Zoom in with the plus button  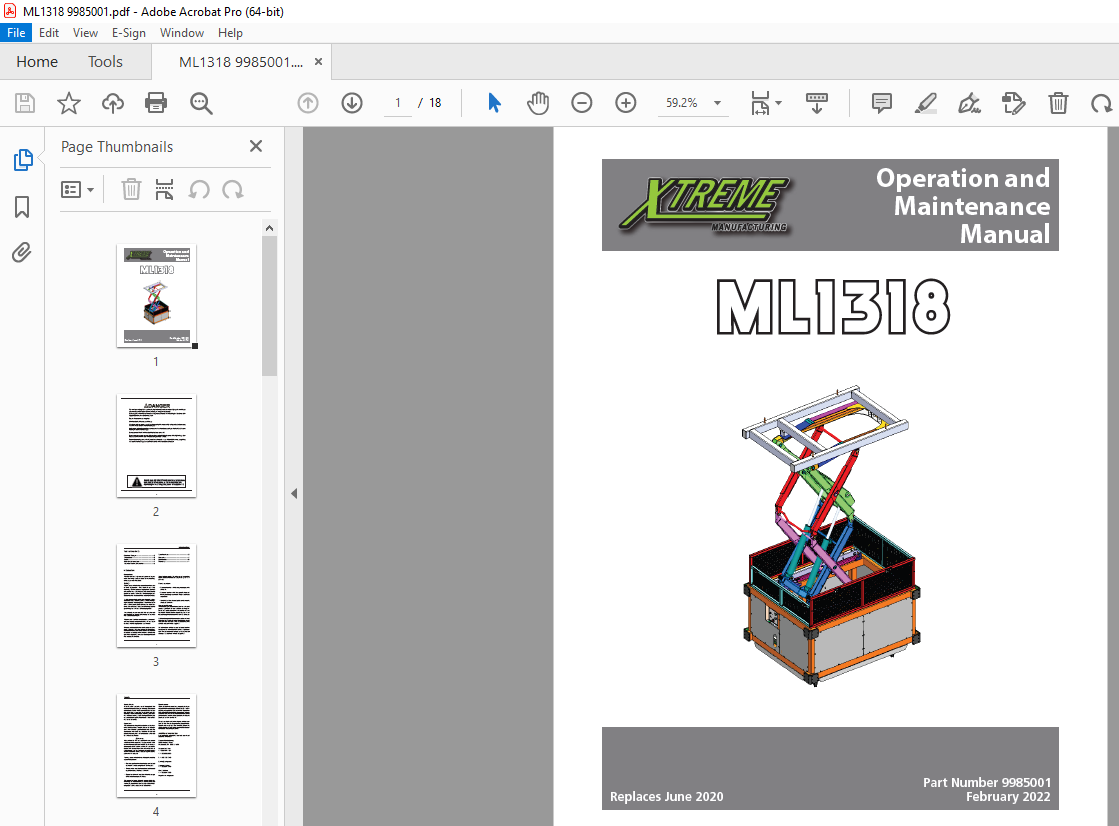(x=626, y=104)
